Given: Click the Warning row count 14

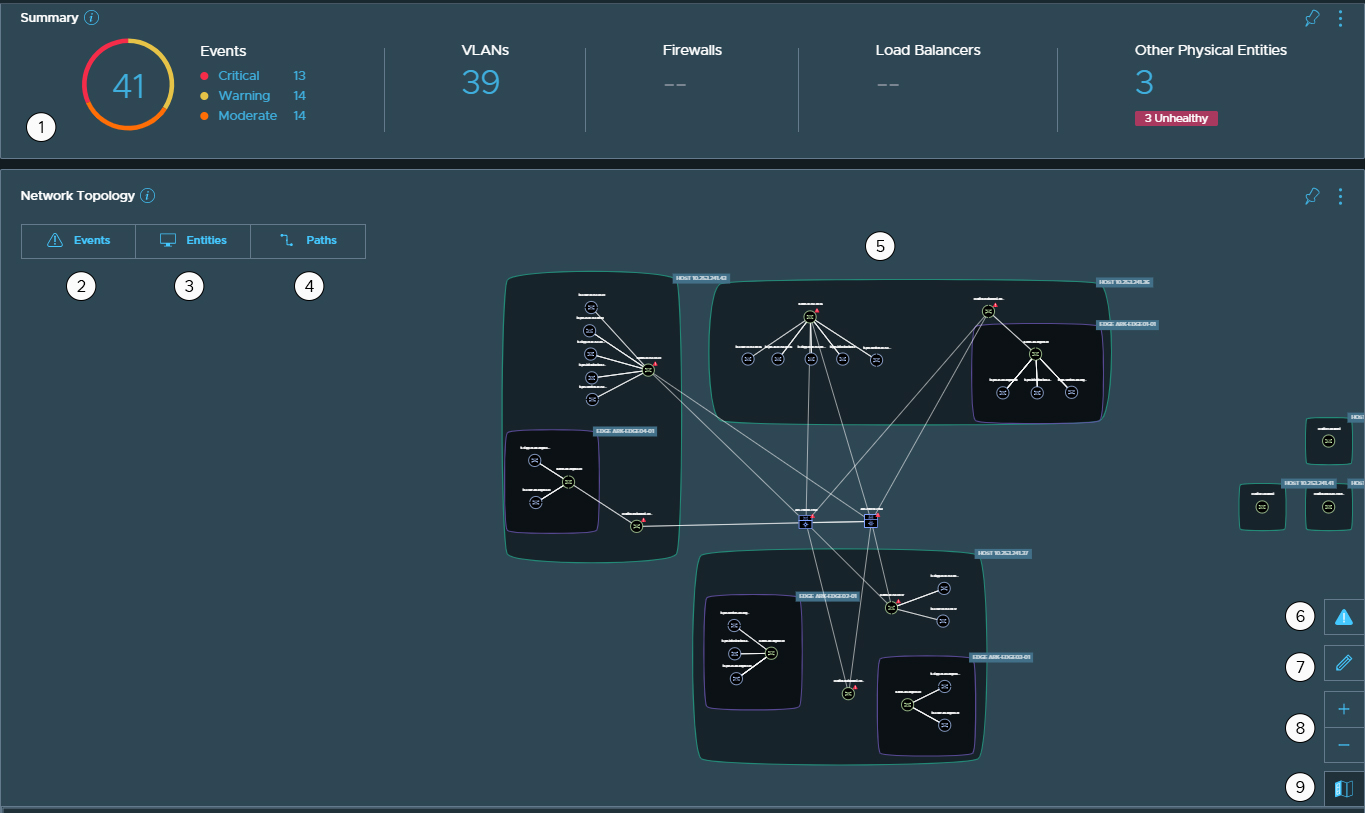Looking at the screenshot, I should point(299,96).
